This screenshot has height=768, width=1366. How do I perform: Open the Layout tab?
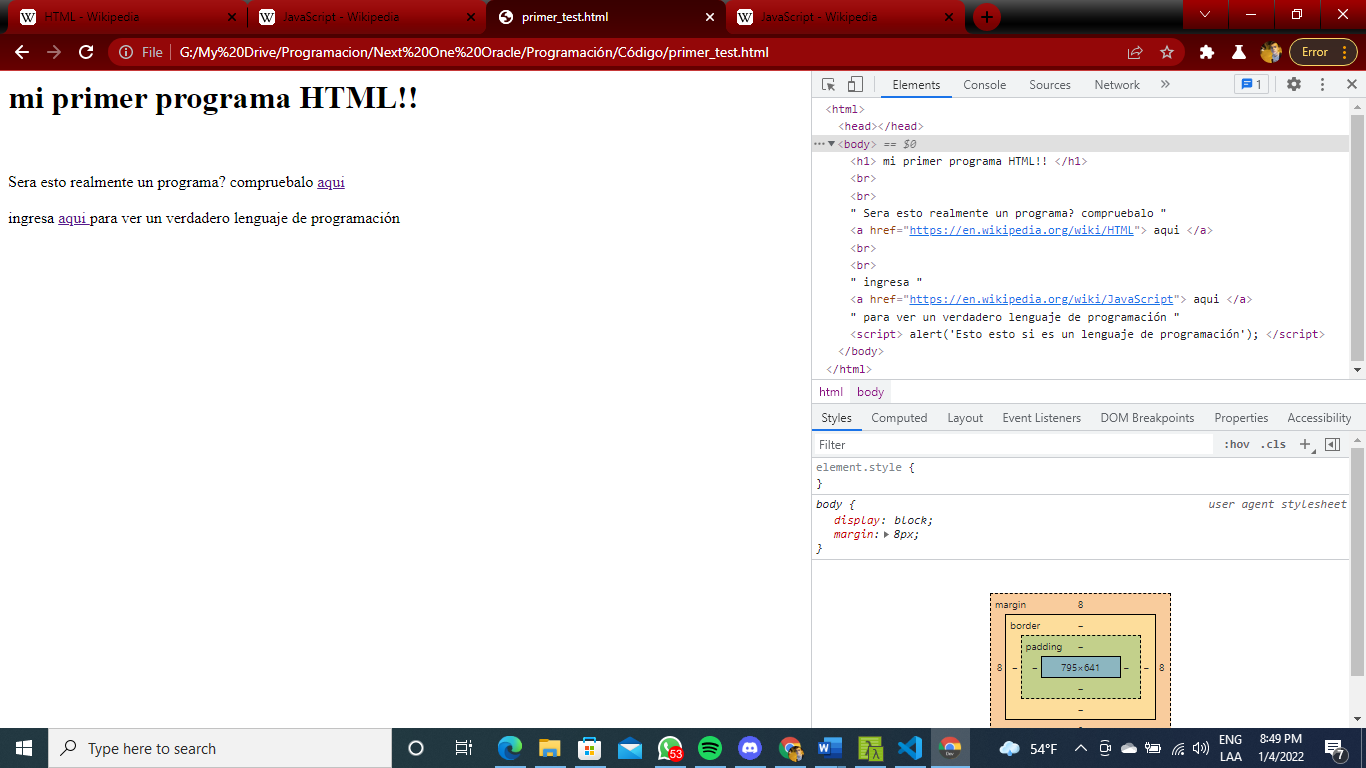click(965, 418)
